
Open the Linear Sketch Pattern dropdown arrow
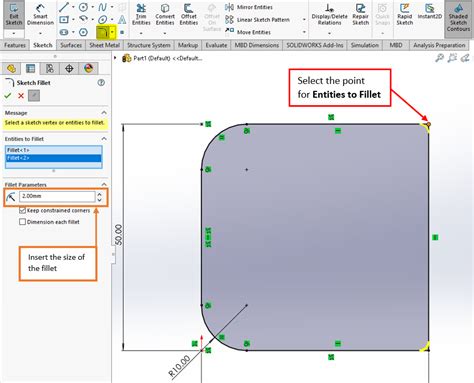(304, 20)
